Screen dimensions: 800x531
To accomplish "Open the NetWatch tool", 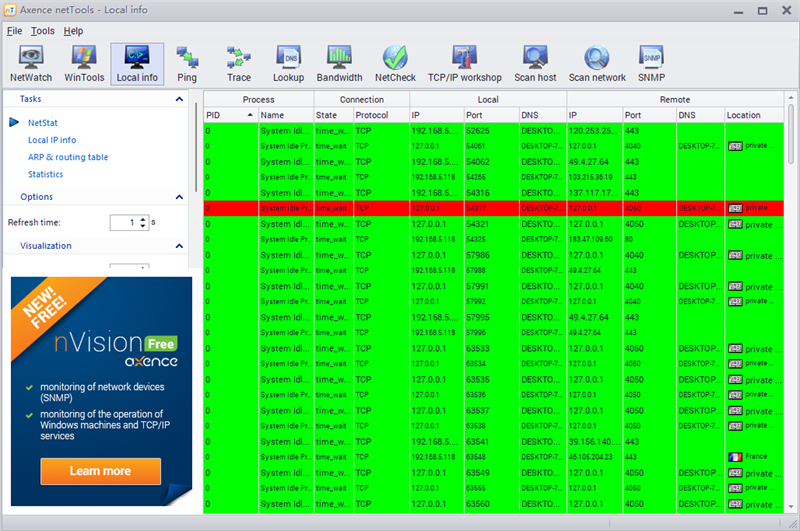I will pos(31,64).
